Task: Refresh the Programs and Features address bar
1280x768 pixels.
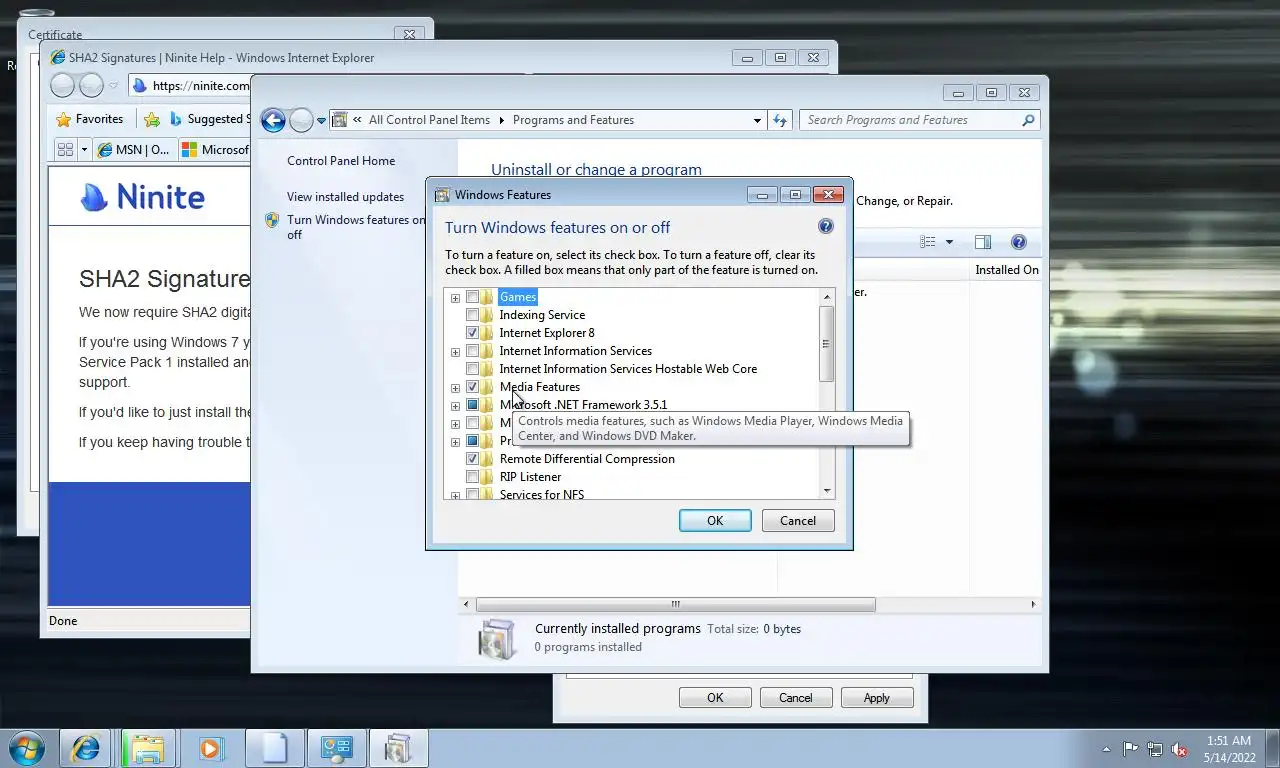Action: coord(781,120)
